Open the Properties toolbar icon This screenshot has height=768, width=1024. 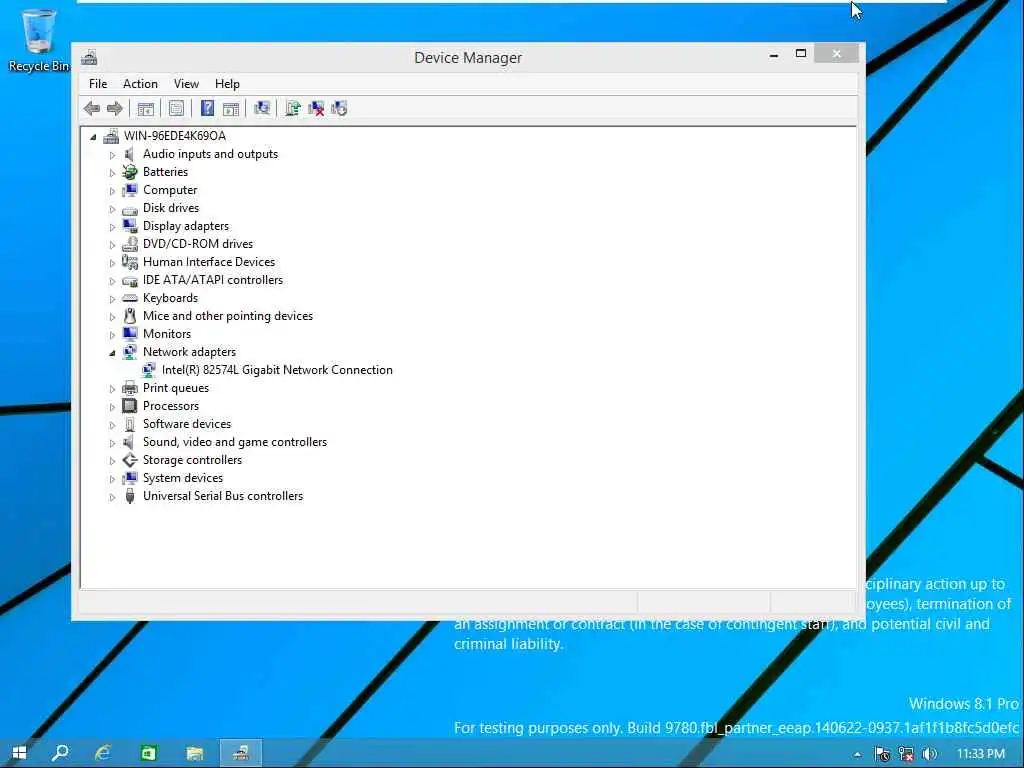click(176, 108)
